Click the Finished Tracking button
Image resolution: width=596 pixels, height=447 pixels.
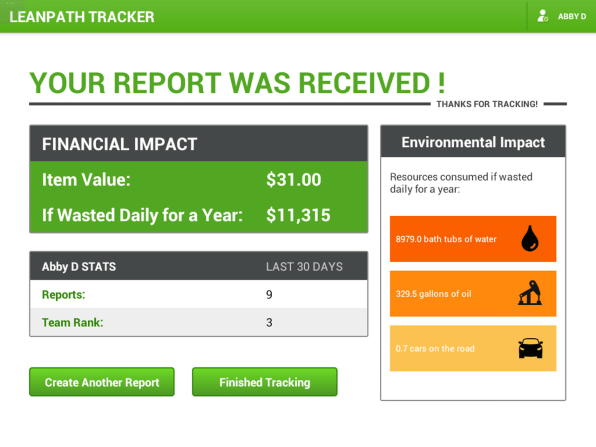click(x=265, y=382)
